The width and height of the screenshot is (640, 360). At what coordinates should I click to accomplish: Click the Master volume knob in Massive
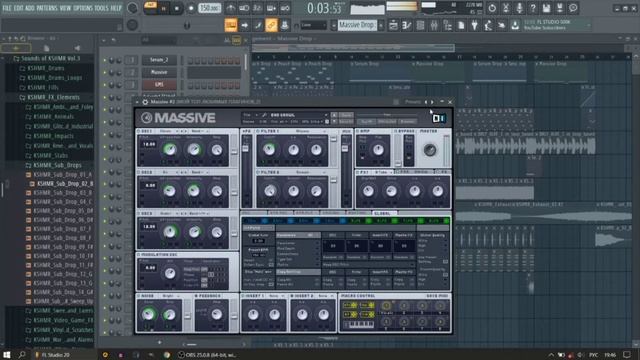429,150
